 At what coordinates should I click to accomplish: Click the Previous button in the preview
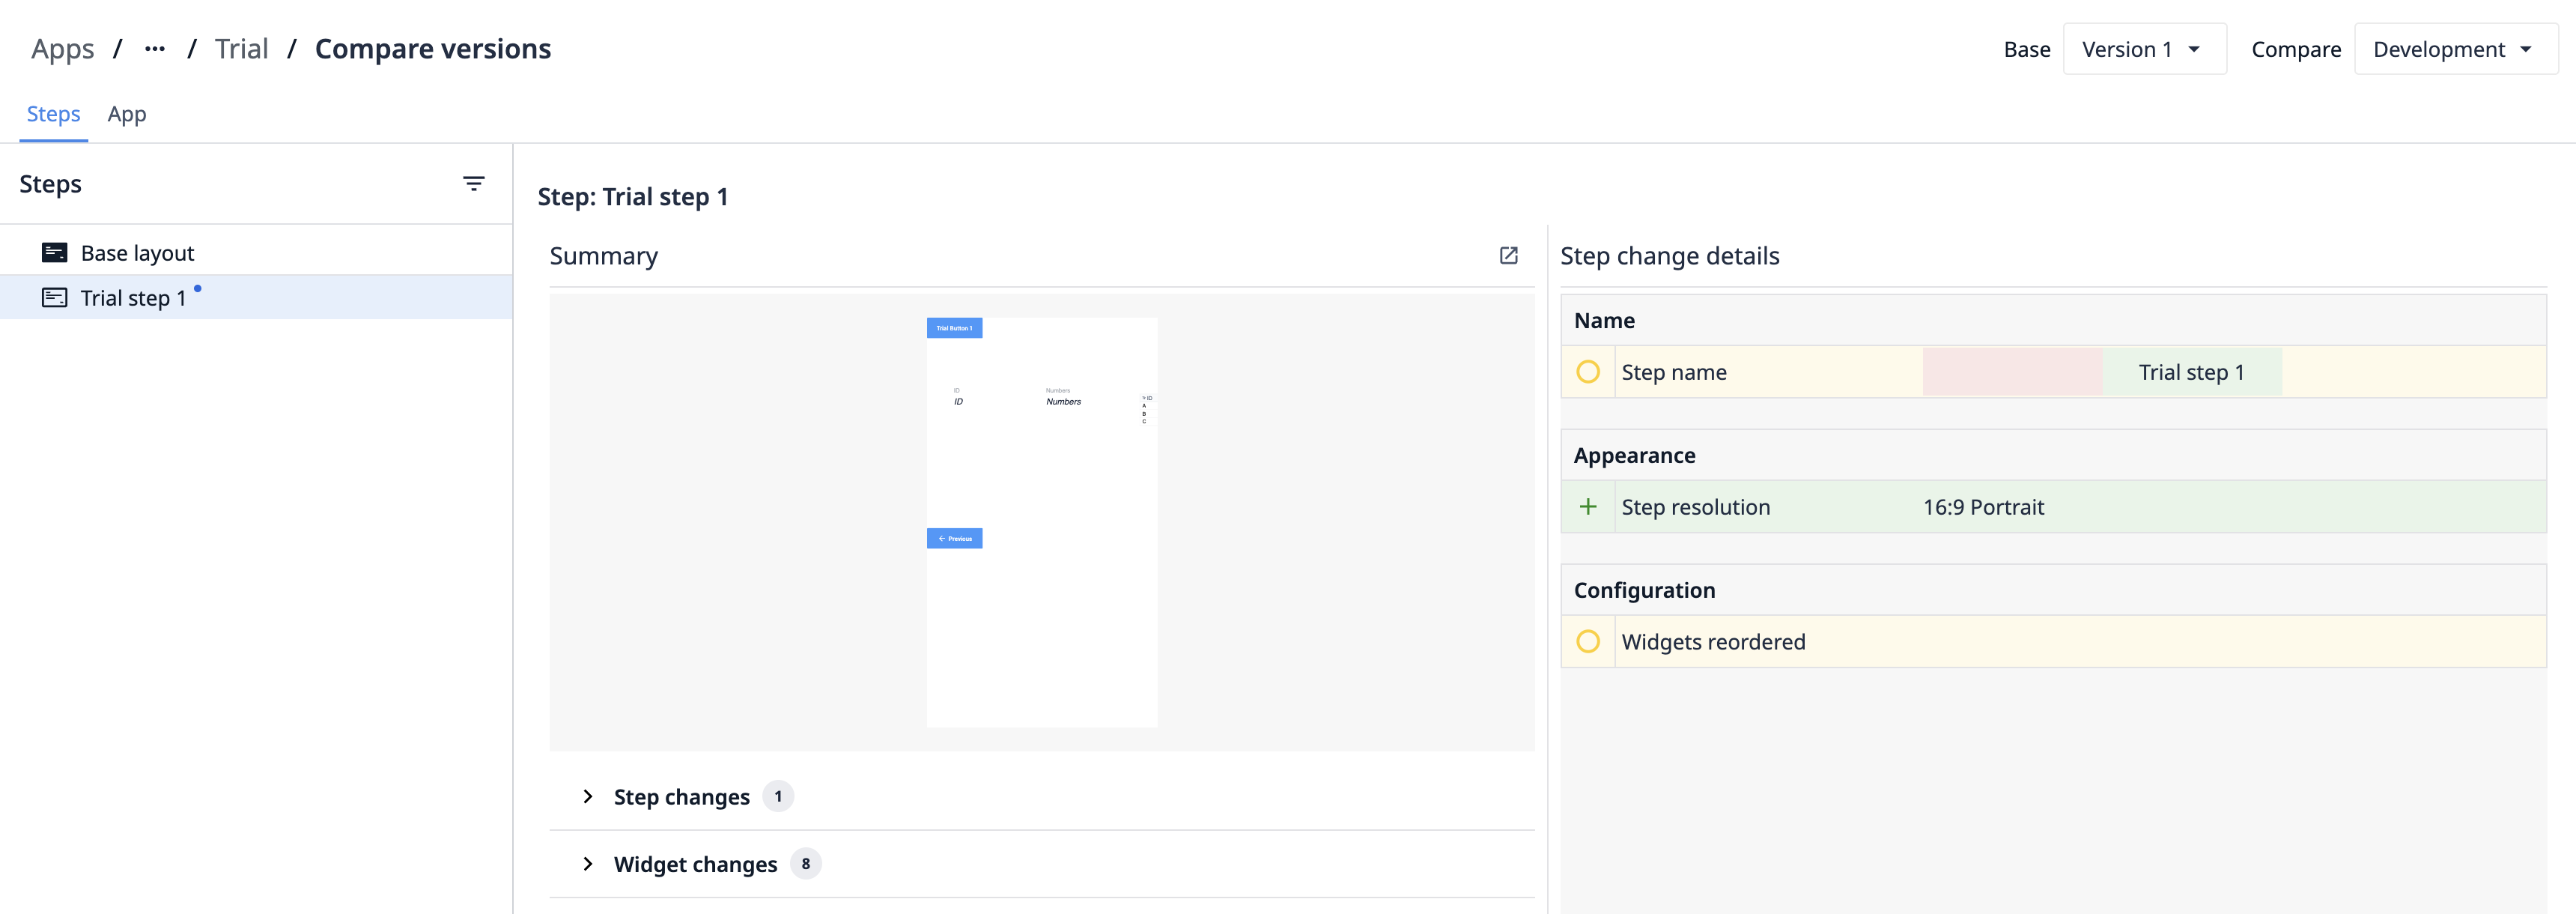pos(954,538)
